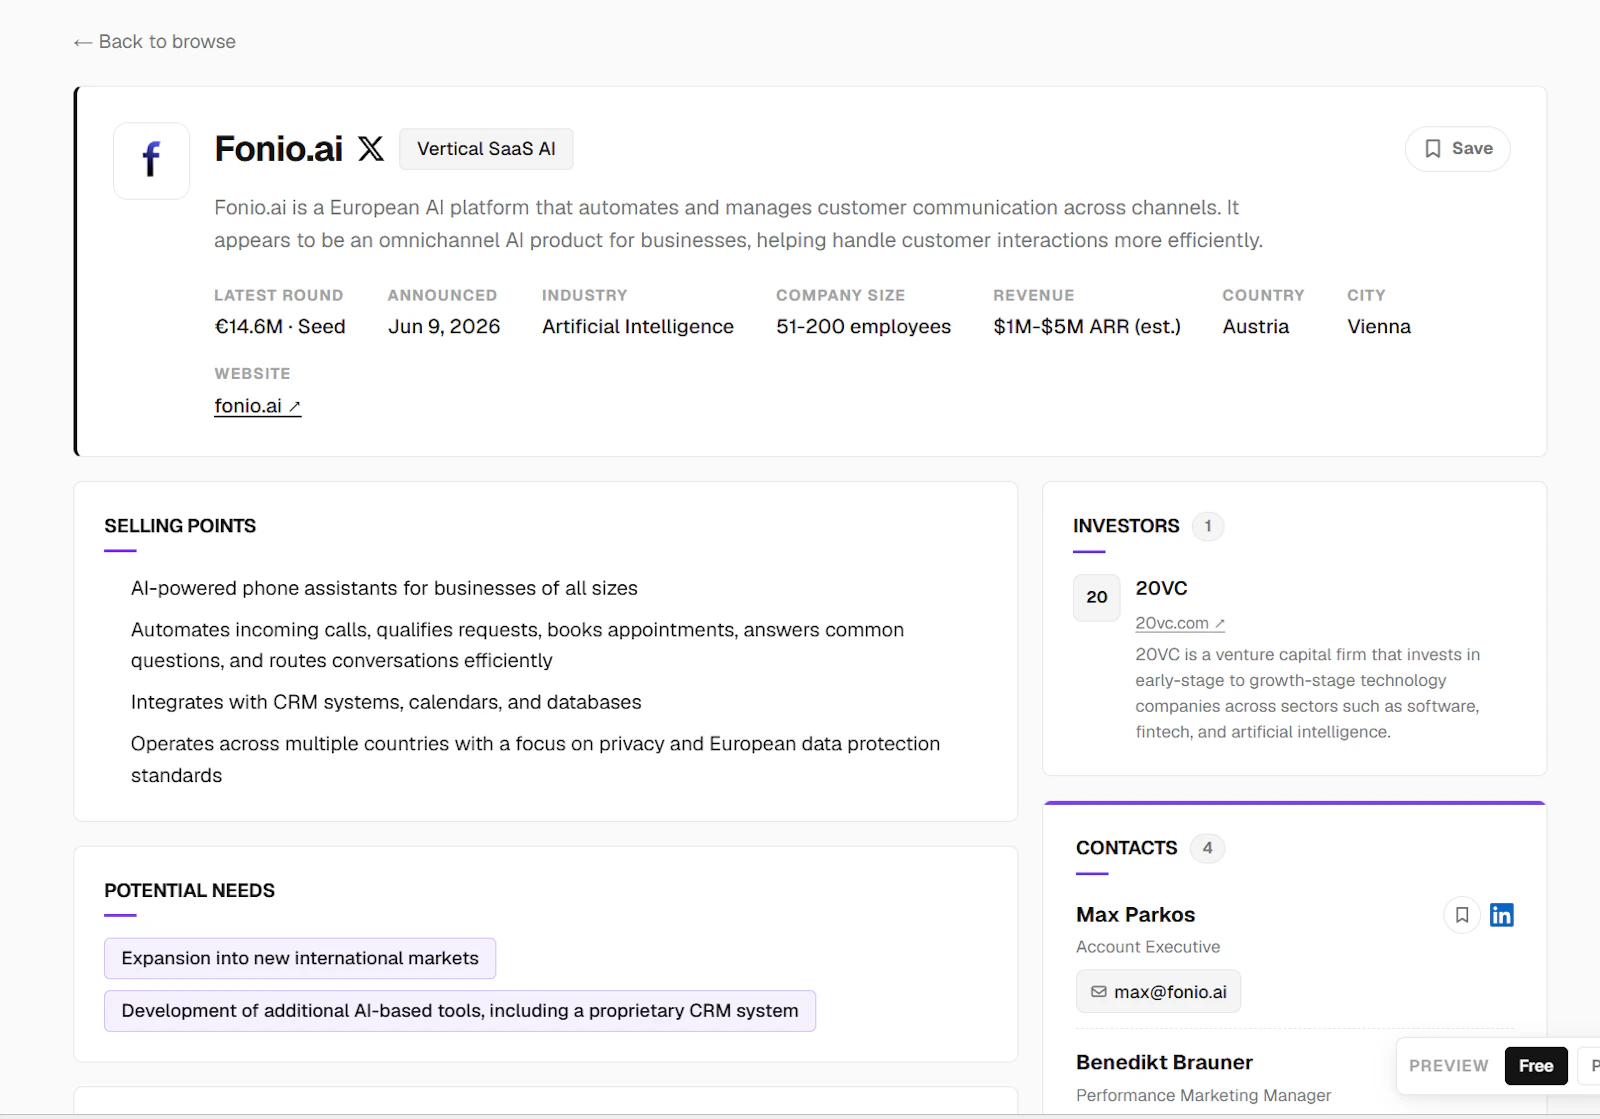Click the Fonio.ai logo thumbnail

(151, 161)
